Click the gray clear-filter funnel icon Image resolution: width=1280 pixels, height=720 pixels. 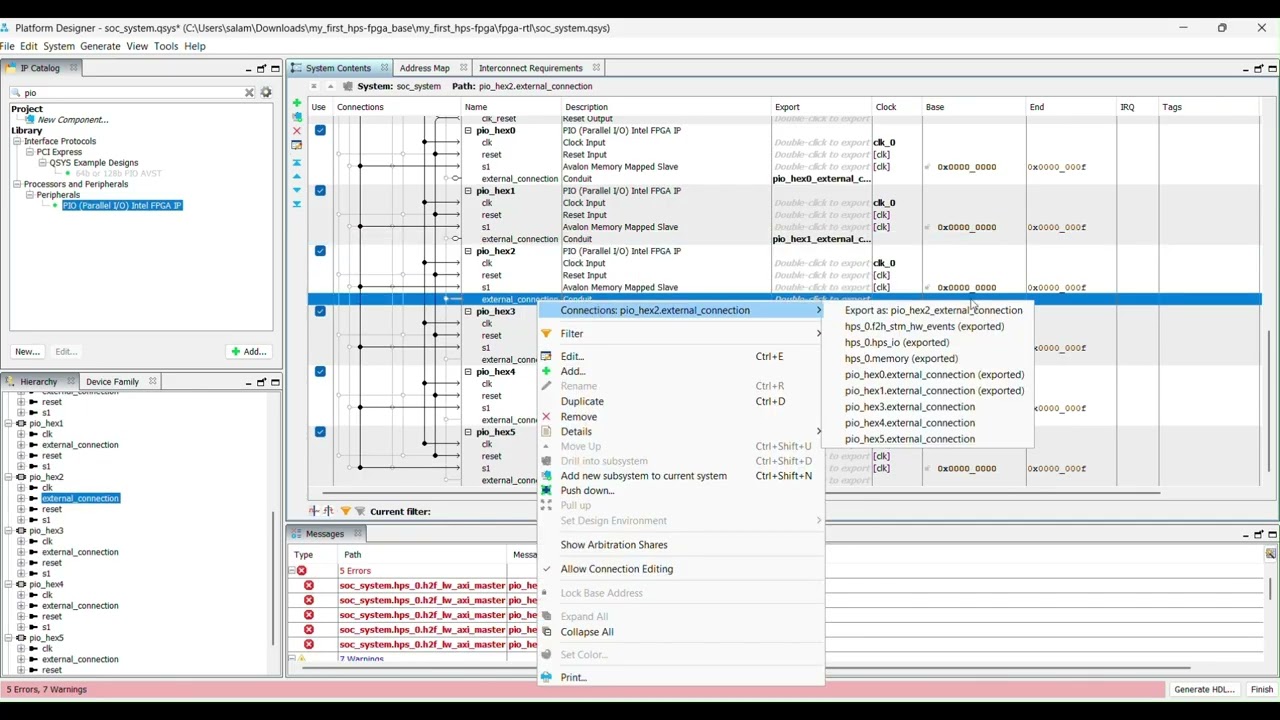360,511
